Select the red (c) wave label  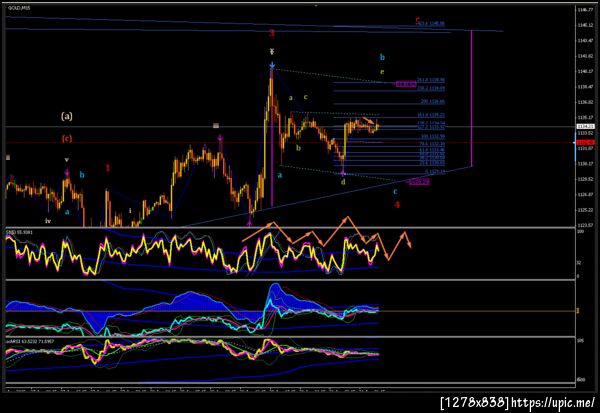pyautogui.click(x=67, y=138)
